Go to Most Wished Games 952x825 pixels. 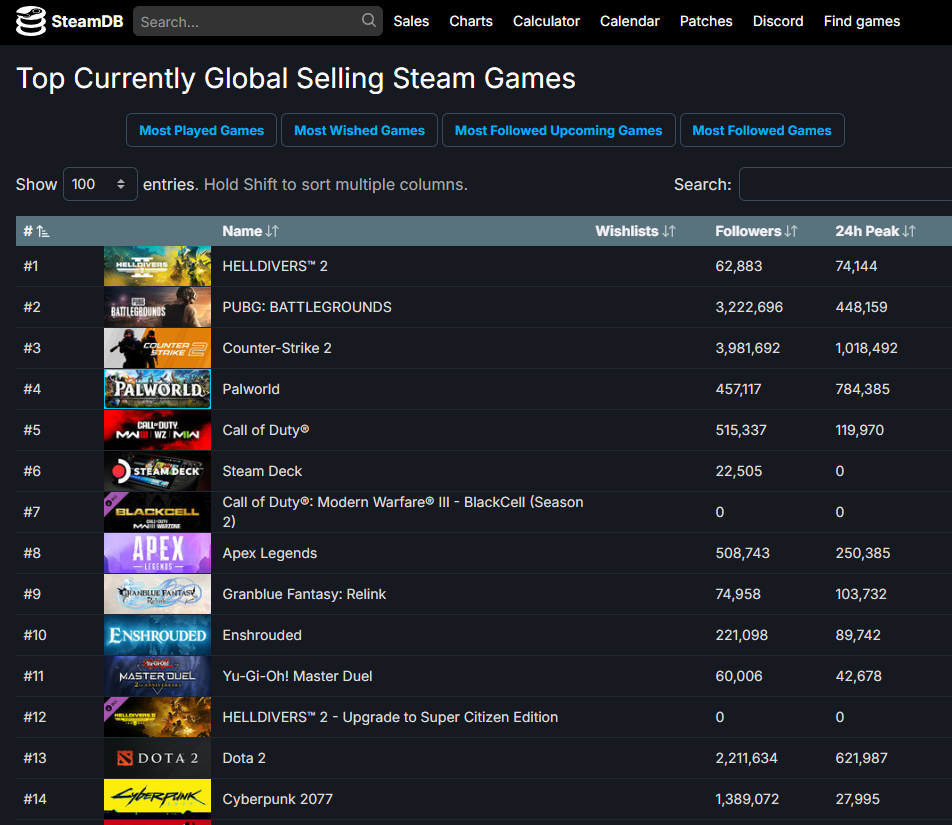[359, 130]
